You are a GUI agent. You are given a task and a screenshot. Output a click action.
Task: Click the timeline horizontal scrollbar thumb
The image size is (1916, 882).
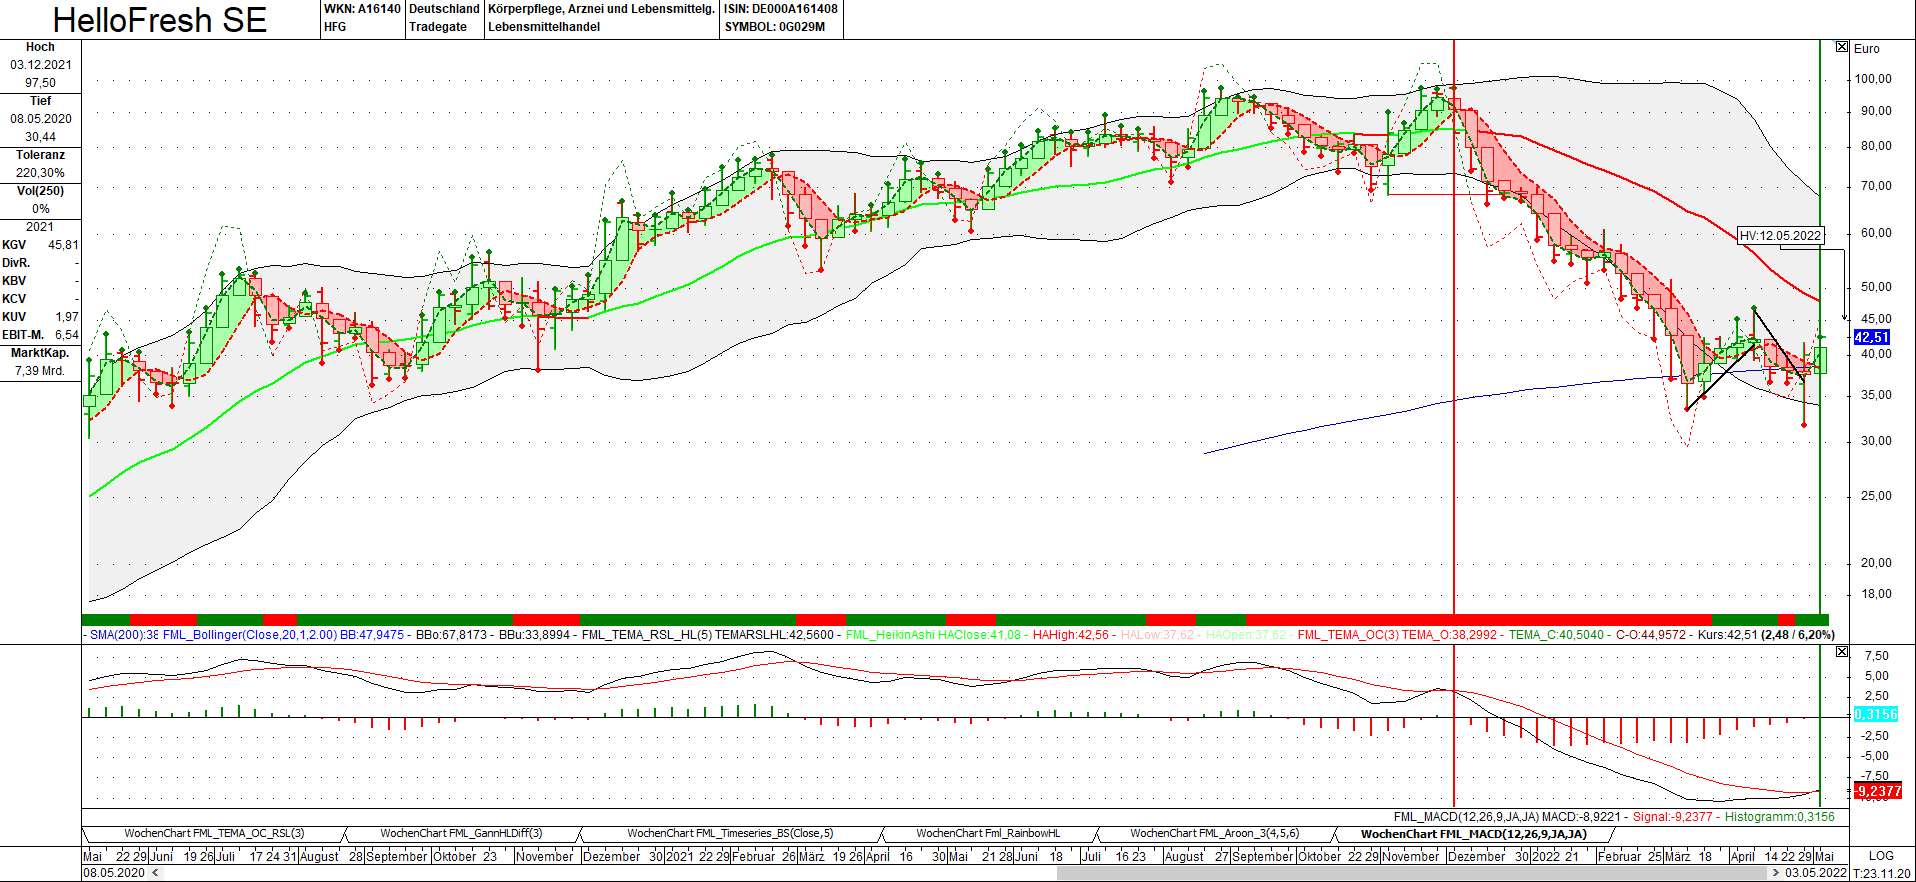1412,873
